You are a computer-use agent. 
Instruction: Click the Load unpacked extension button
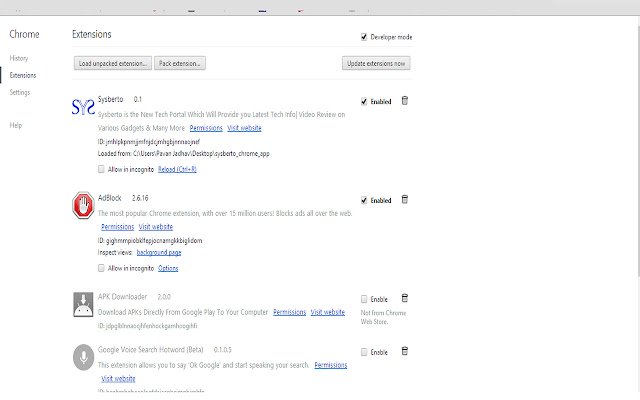pos(113,63)
